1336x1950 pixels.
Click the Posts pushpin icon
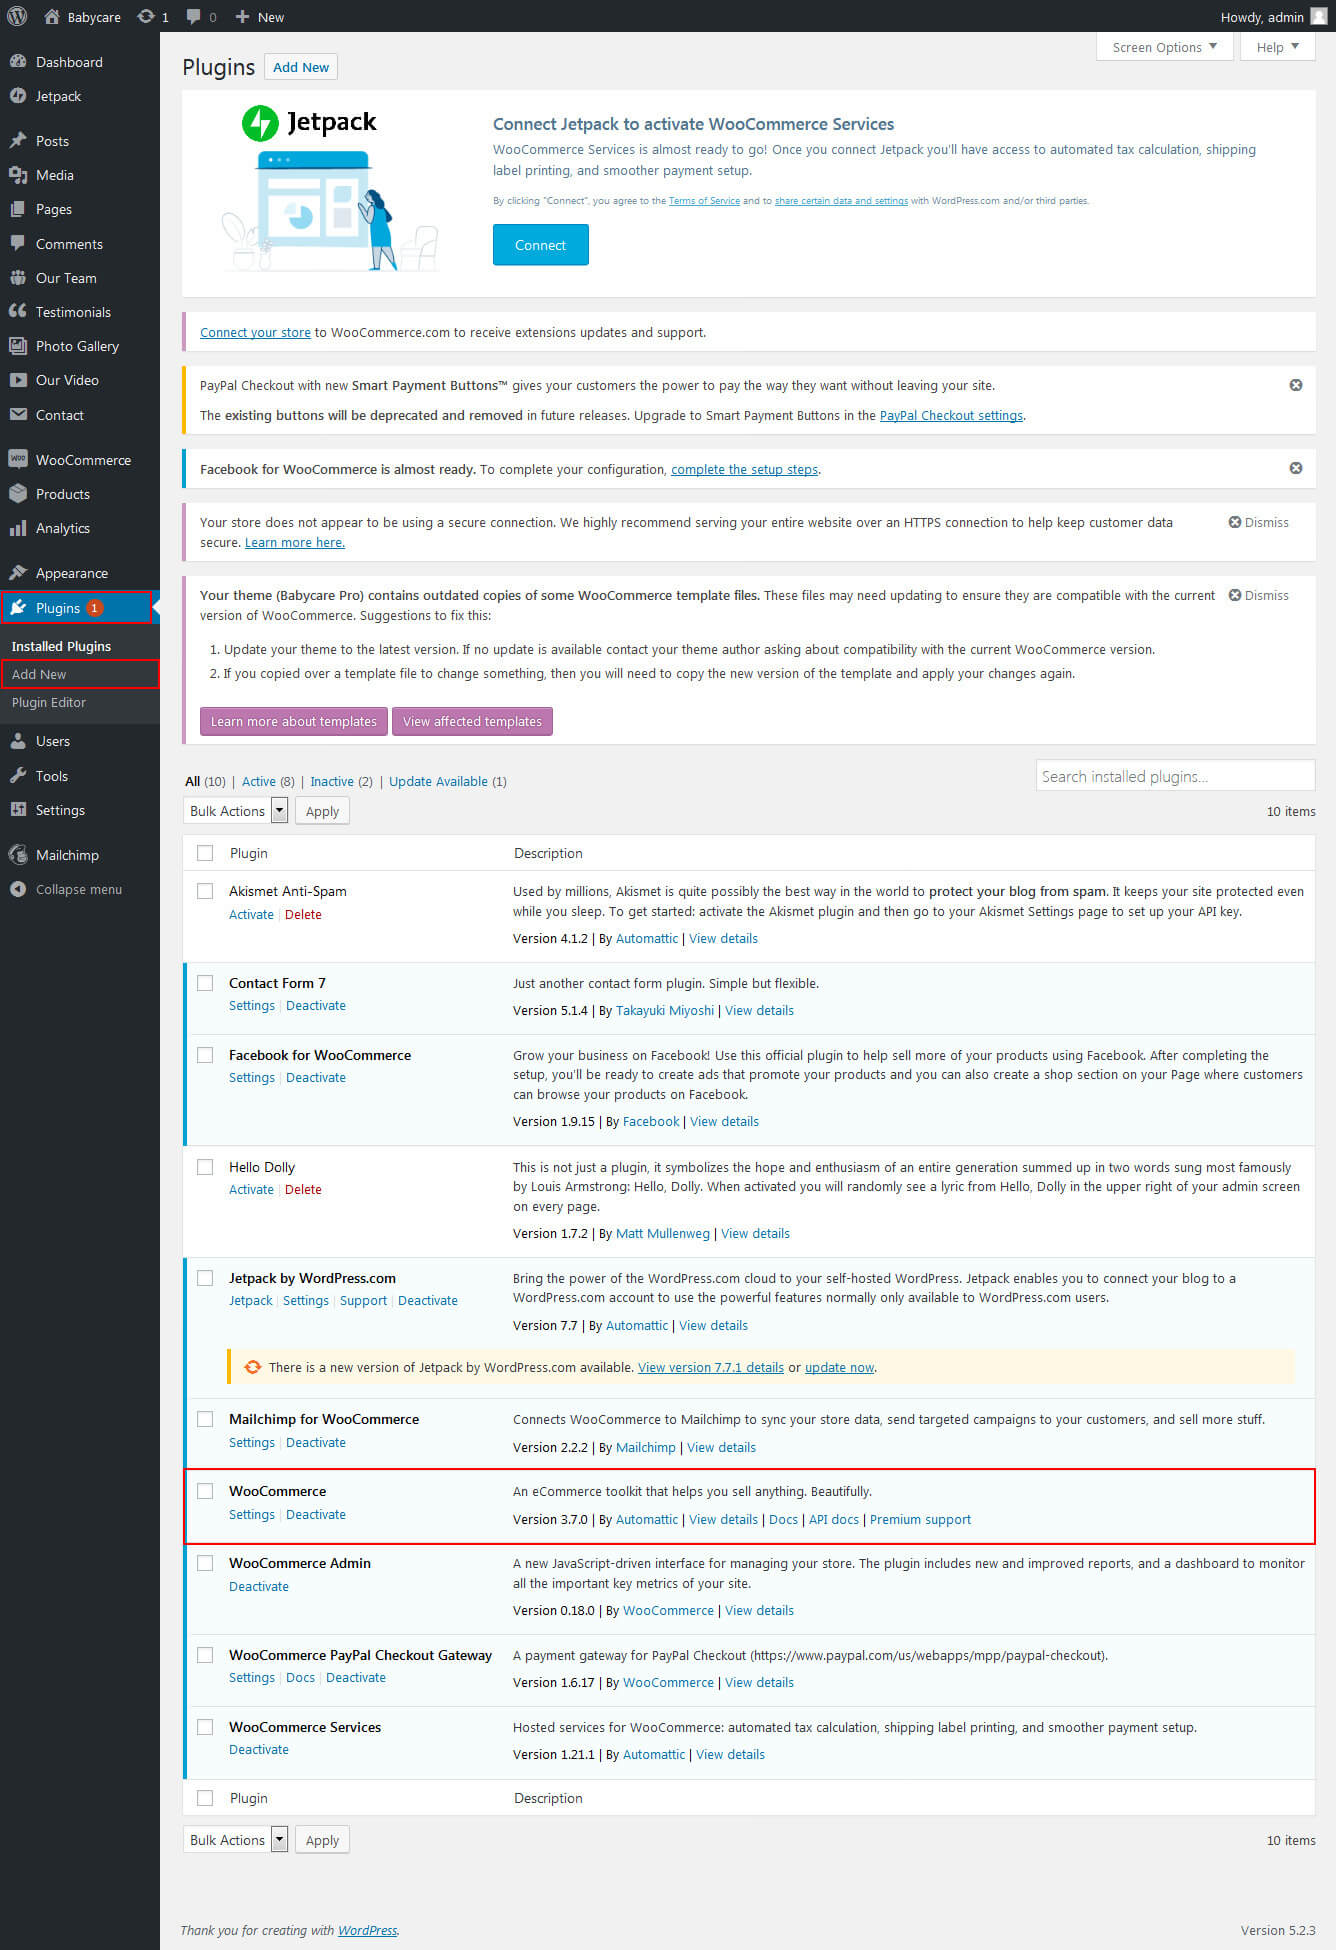pos(18,140)
